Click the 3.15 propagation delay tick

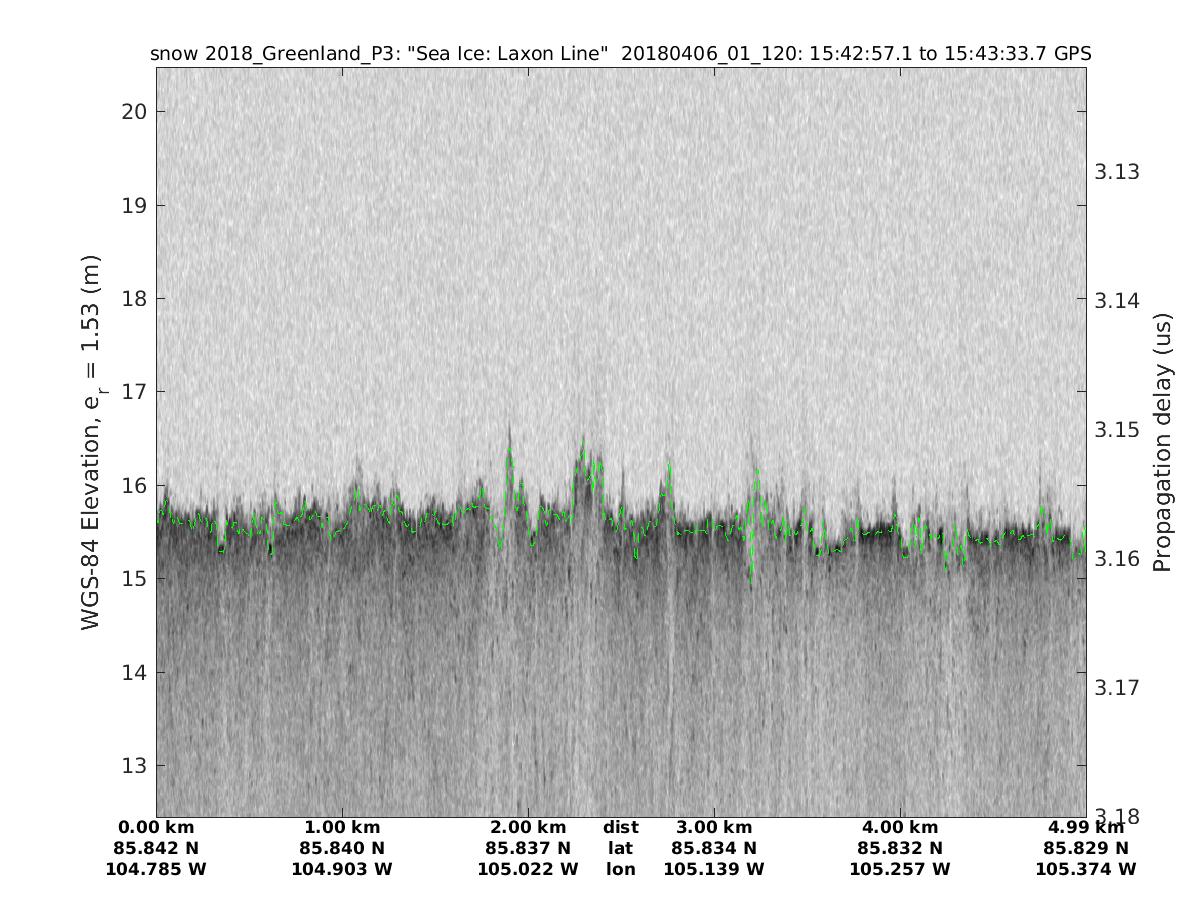[1113, 430]
